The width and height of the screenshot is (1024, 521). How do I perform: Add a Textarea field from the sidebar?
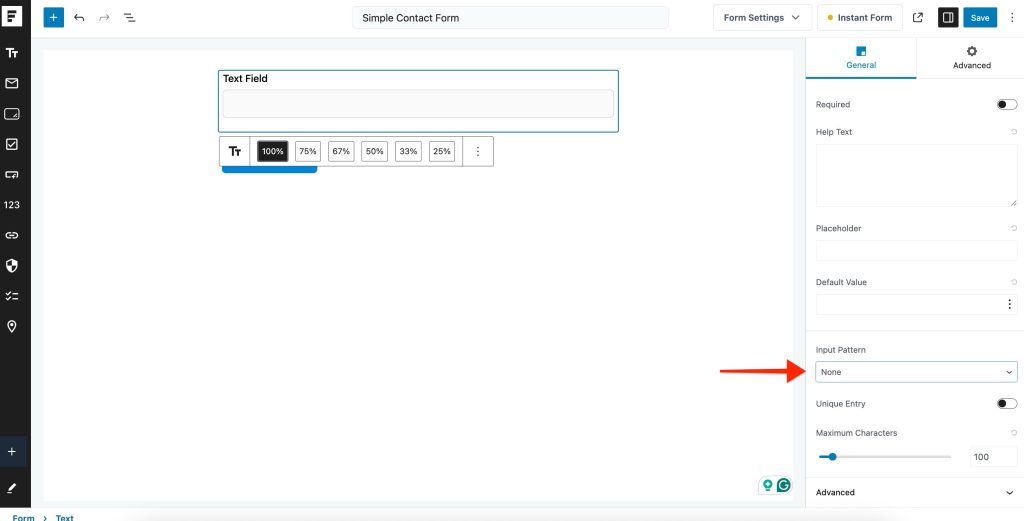point(12,114)
